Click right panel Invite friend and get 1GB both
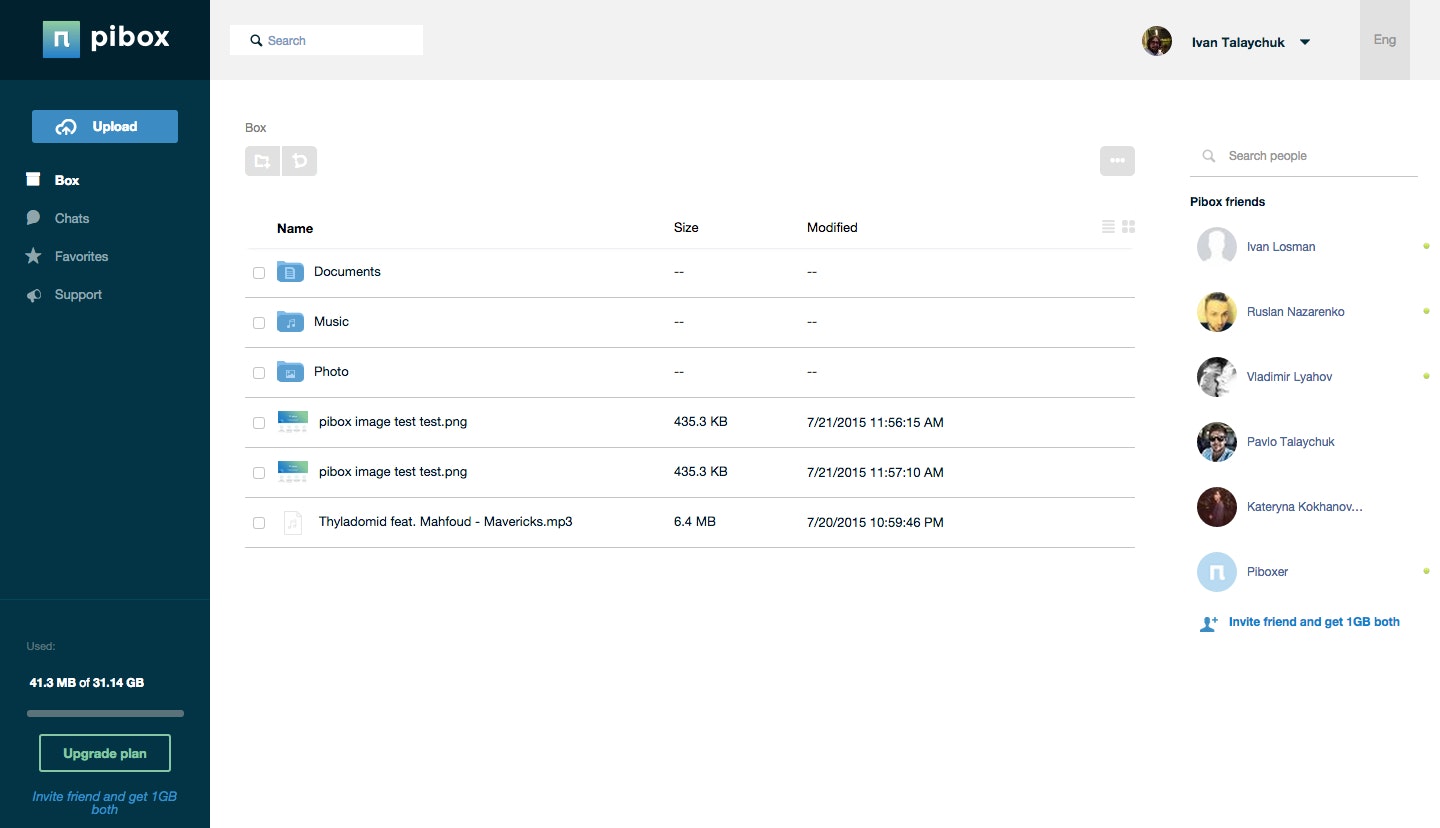Image resolution: width=1440 pixels, height=828 pixels. tap(1314, 622)
